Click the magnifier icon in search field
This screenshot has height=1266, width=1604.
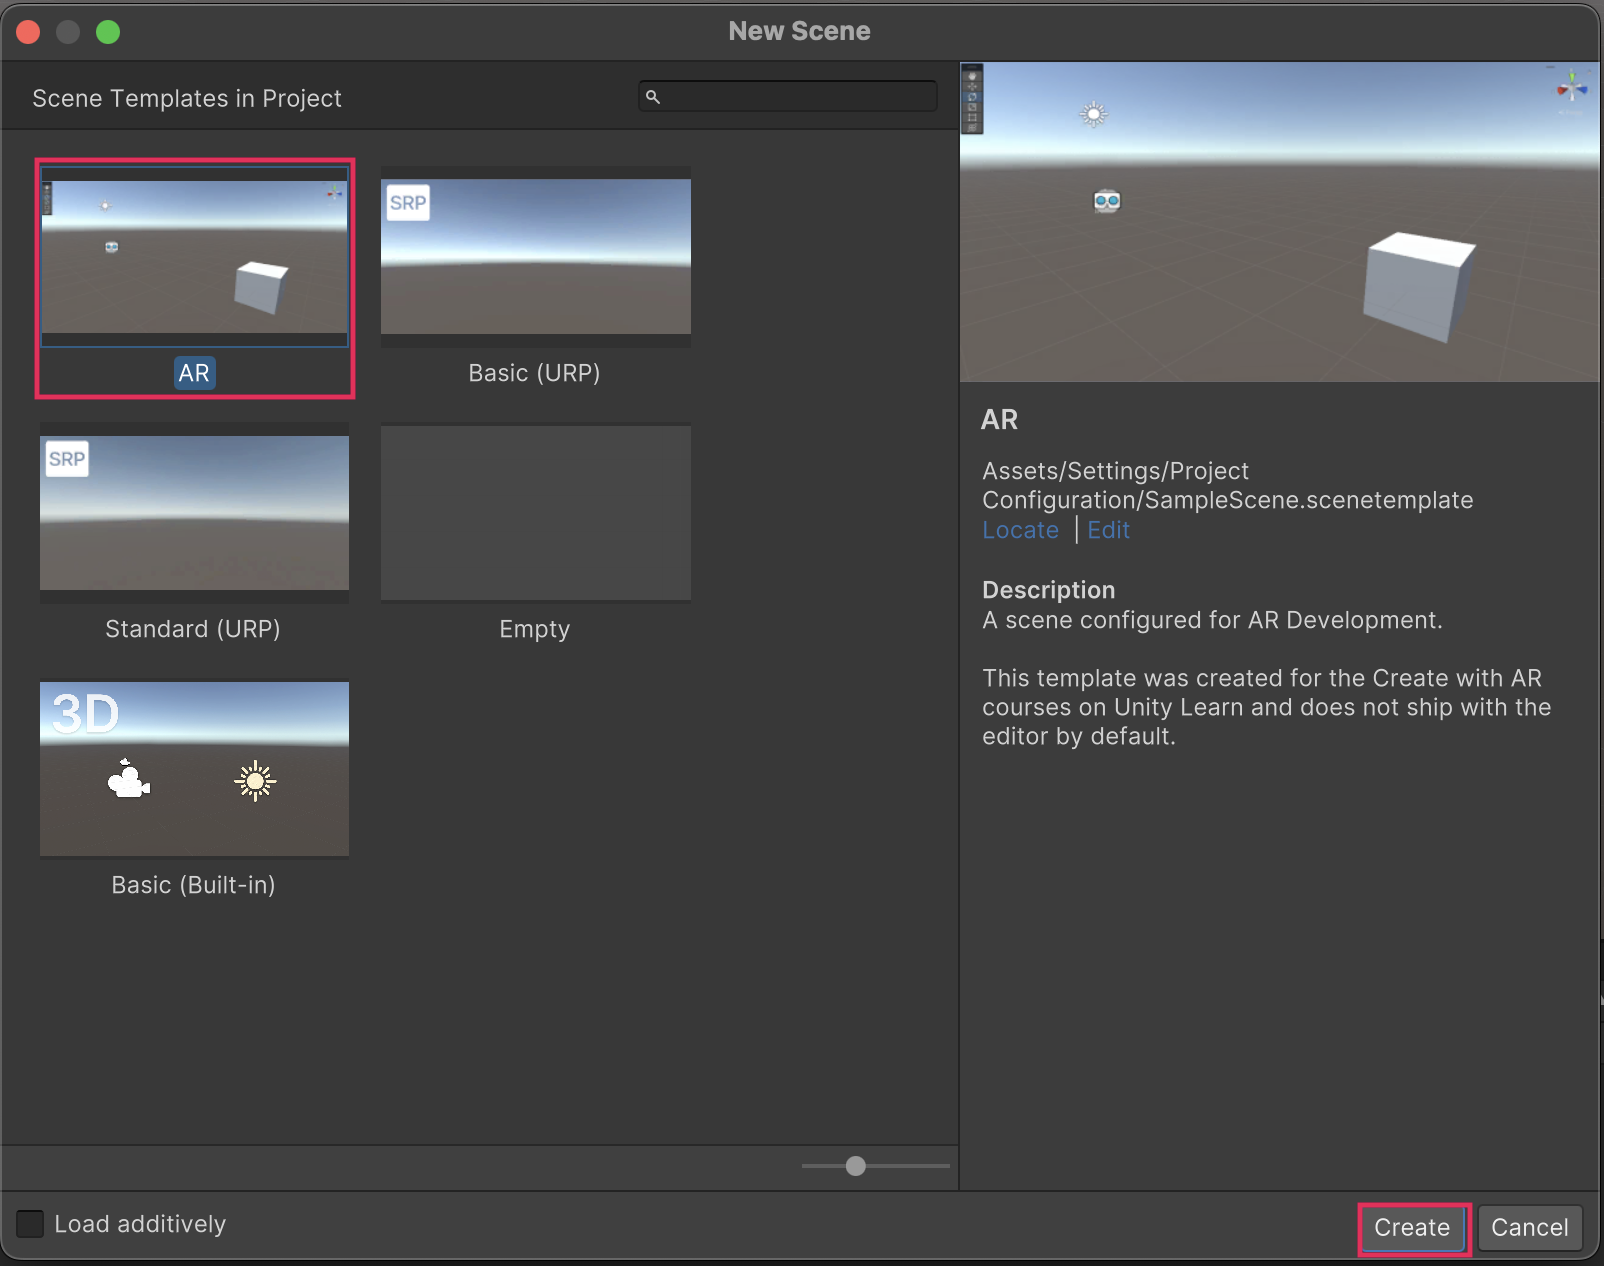pos(653,97)
